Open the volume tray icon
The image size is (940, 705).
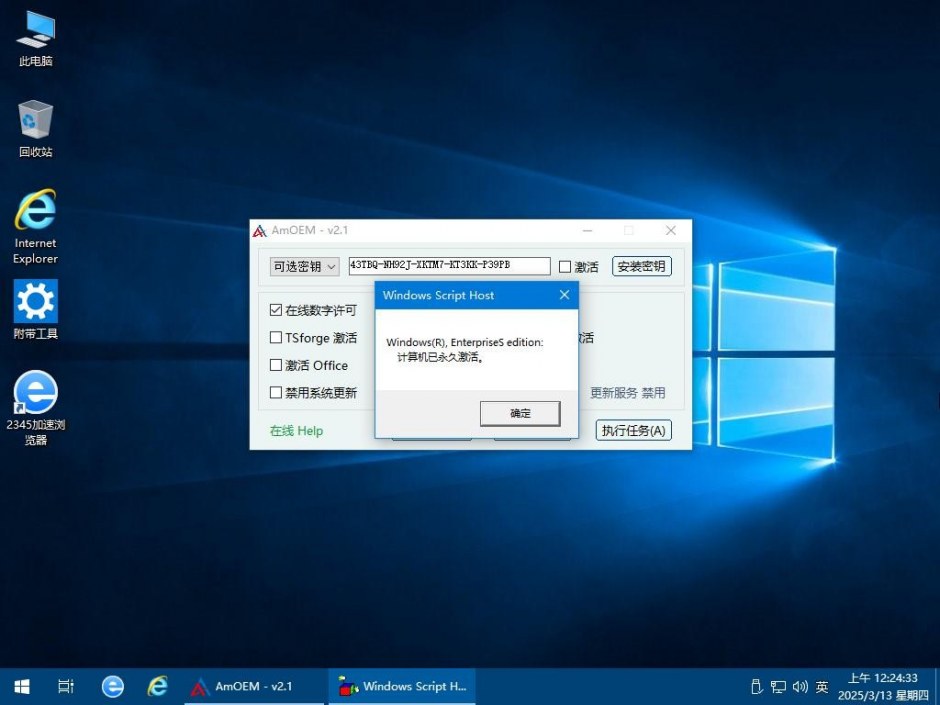tap(800, 686)
